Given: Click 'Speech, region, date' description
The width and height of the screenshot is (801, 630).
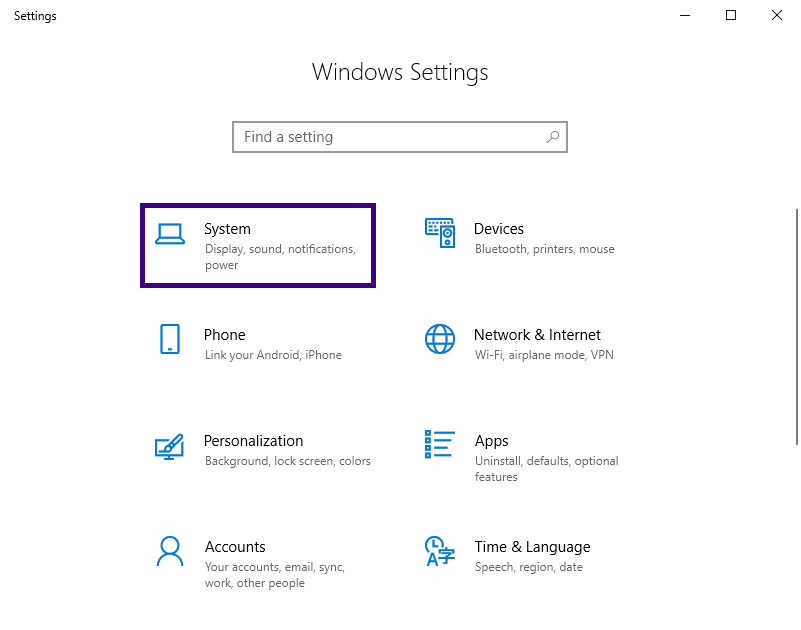Looking at the screenshot, I should (529, 567).
